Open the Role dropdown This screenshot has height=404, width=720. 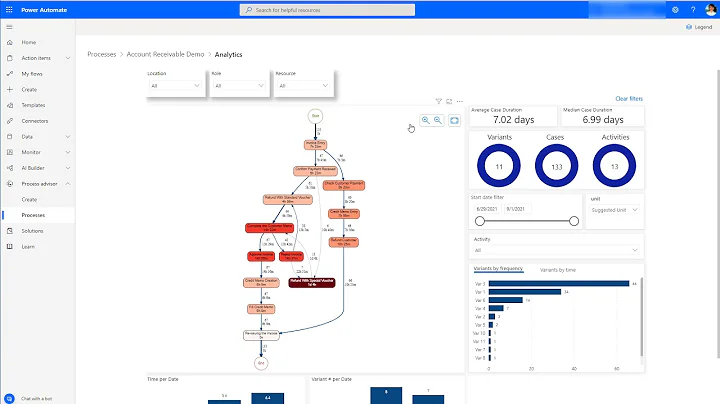[x=240, y=86]
